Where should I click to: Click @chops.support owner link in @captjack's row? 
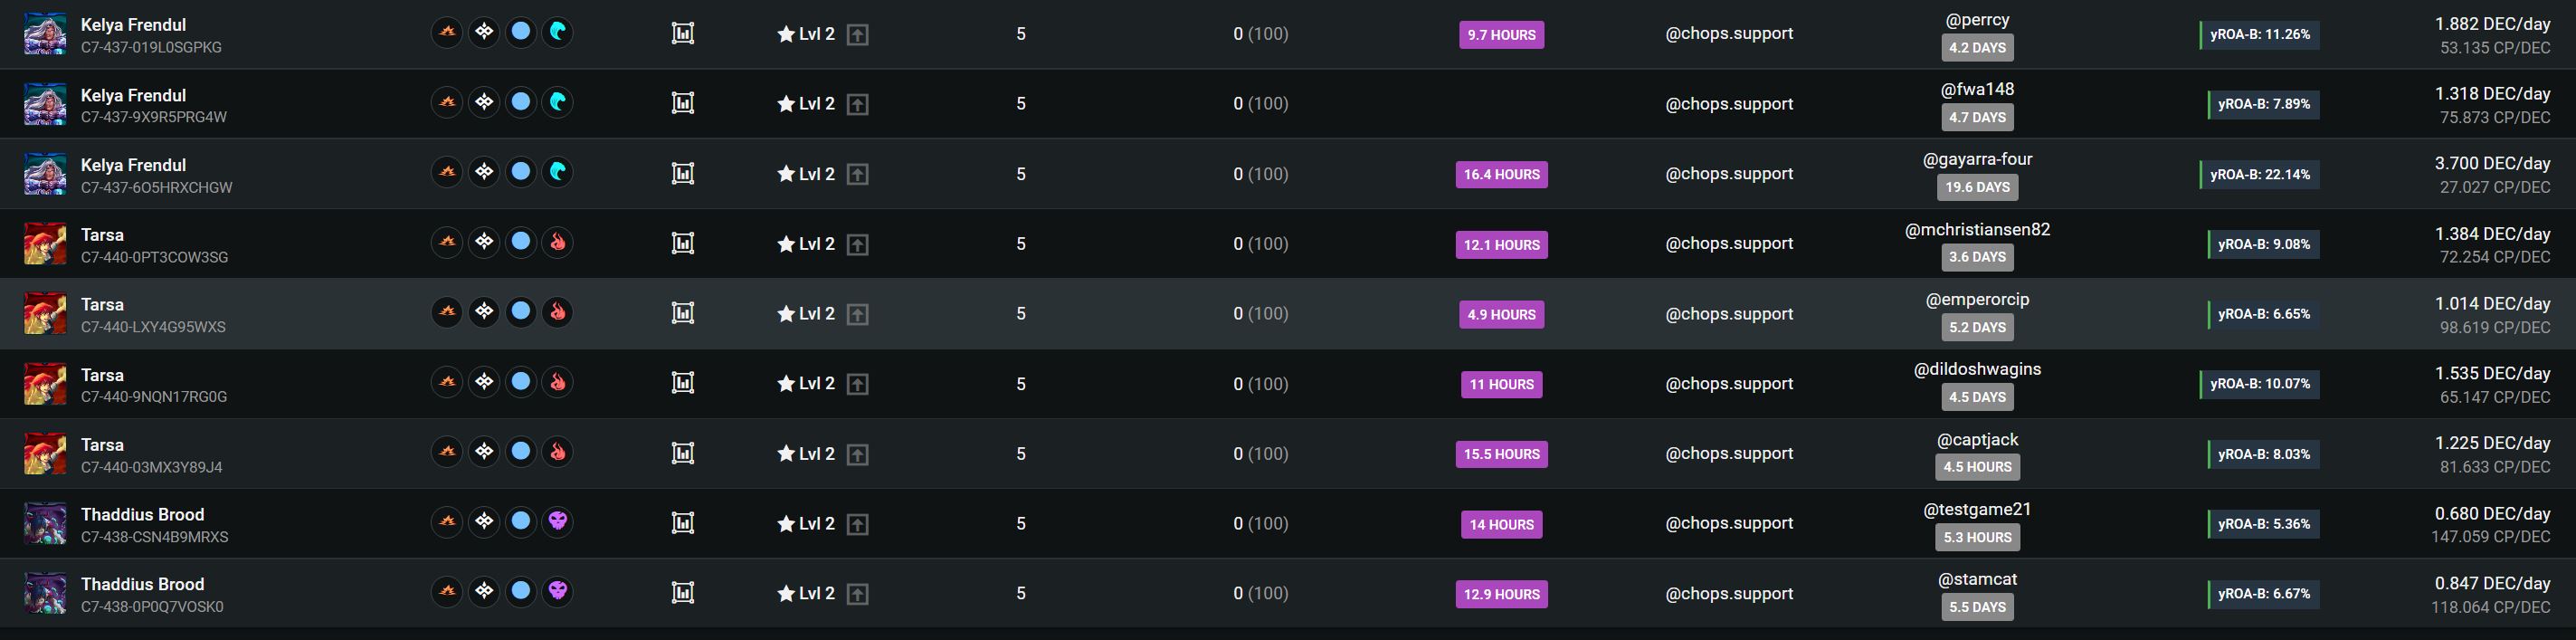[1729, 453]
